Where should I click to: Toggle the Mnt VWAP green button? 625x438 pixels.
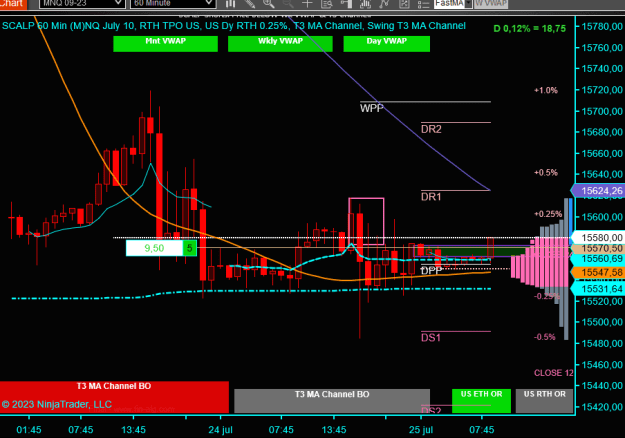pyautogui.click(x=165, y=44)
